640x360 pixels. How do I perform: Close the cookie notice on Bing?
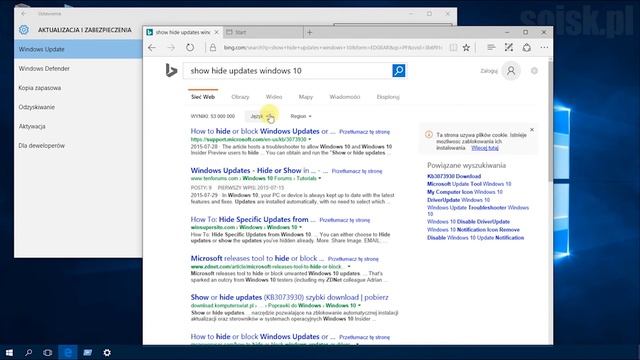pos(531,130)
